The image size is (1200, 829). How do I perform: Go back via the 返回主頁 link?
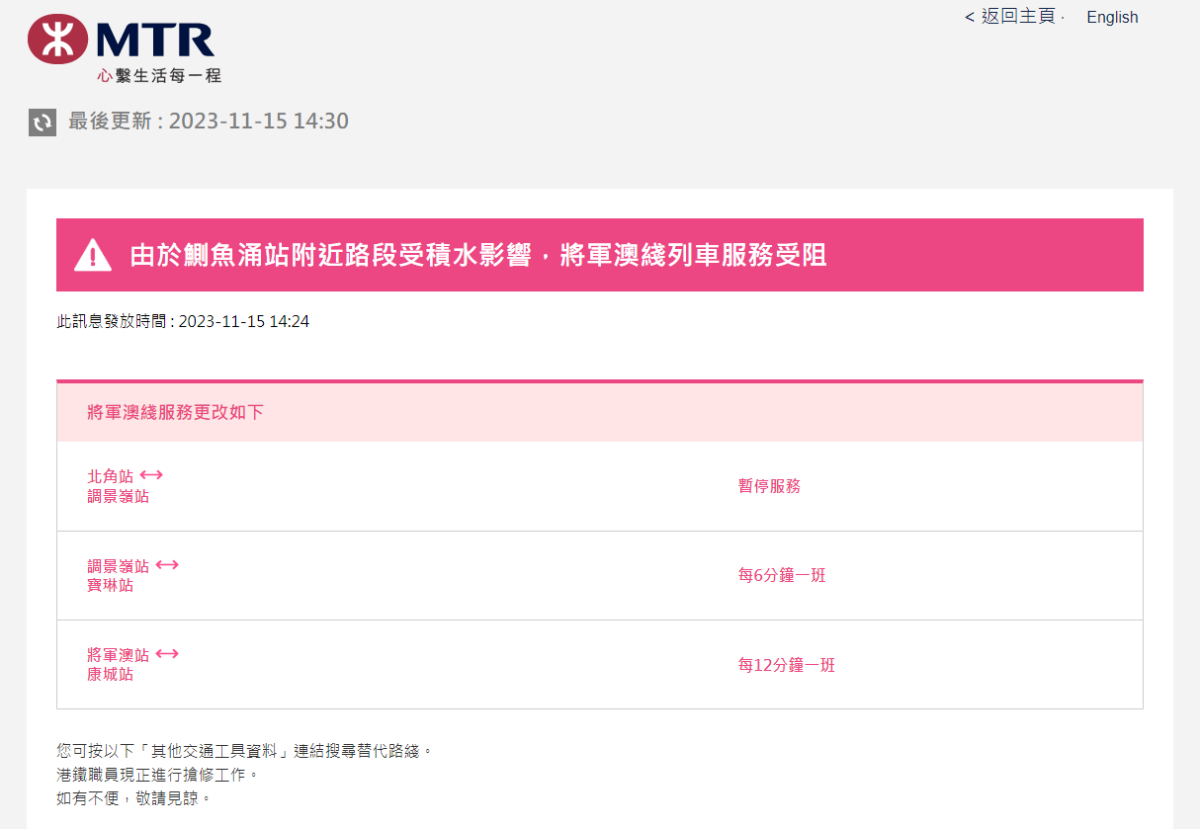(1010, 17)
